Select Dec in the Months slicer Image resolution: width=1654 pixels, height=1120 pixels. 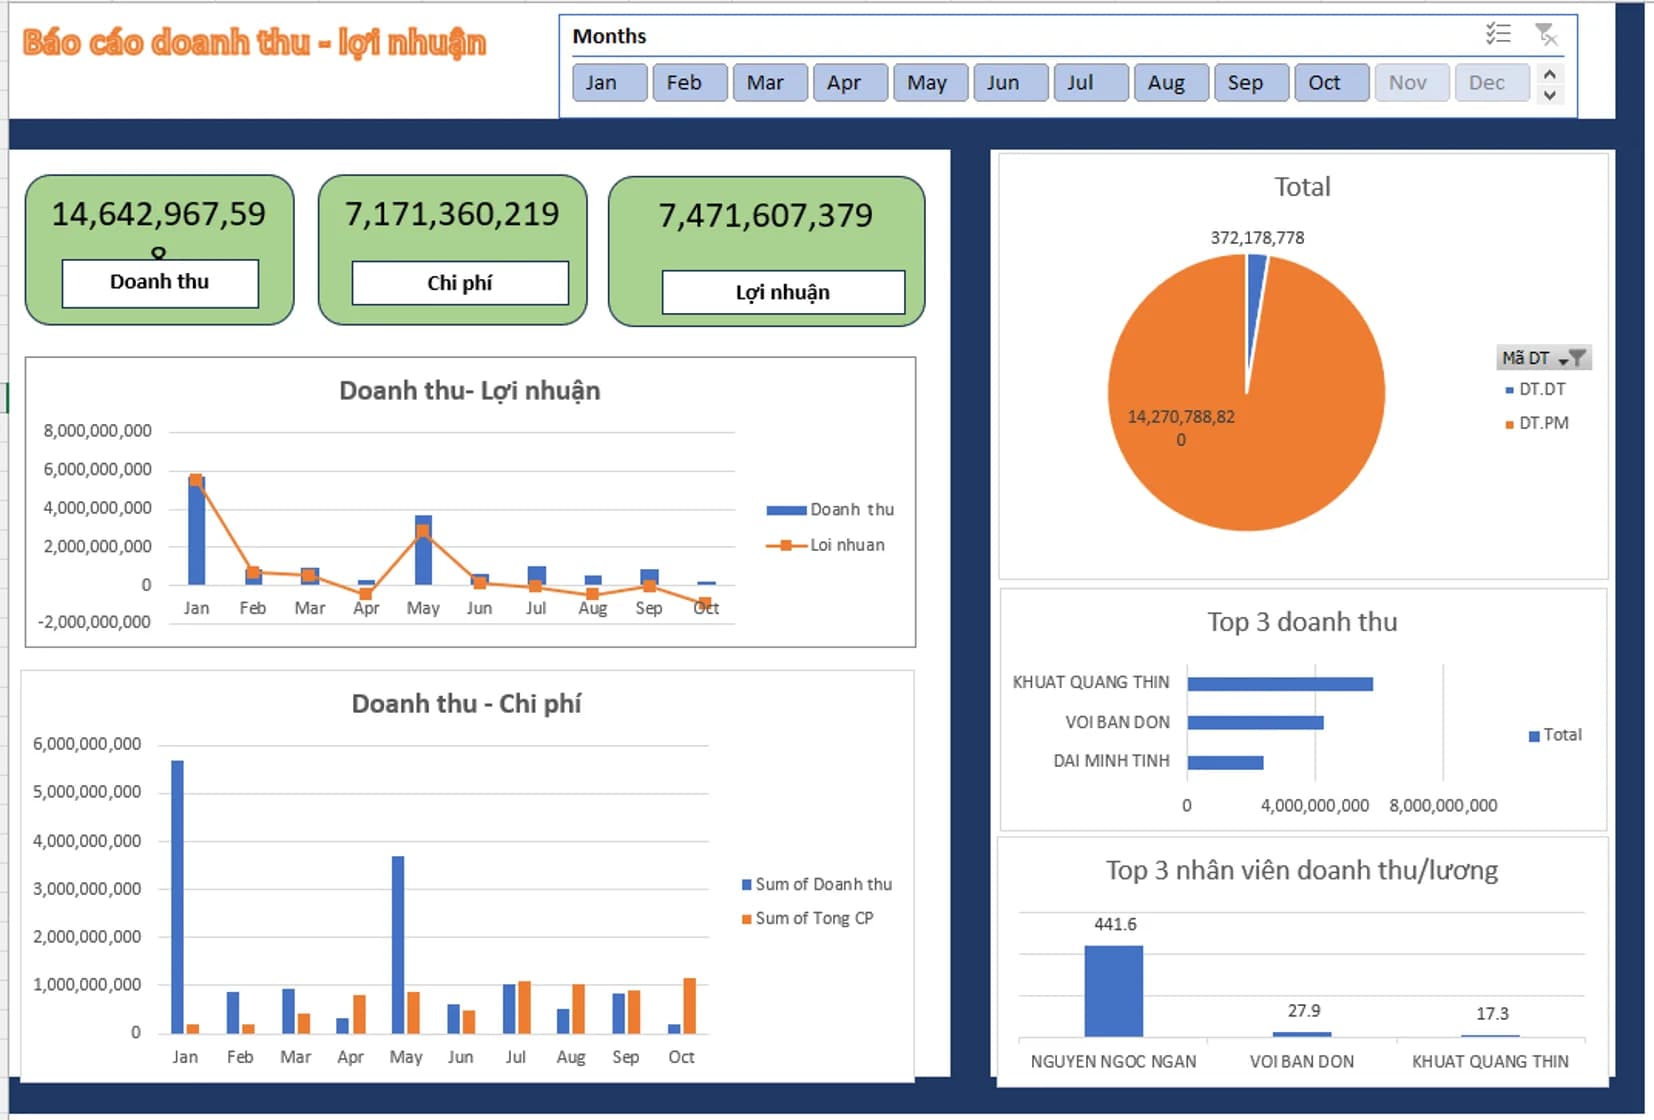1491,82
